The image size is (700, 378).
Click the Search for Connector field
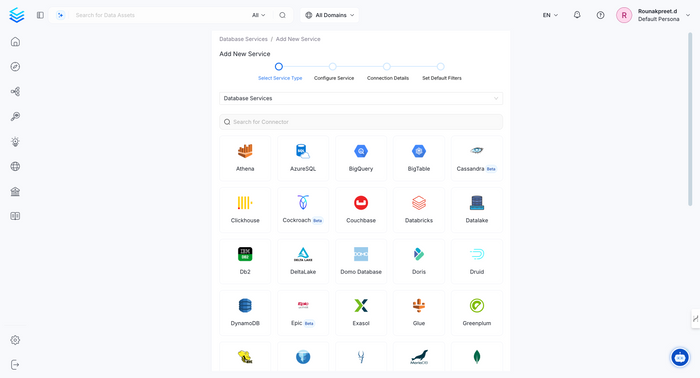pyautogui.click(x=361, y=122)
